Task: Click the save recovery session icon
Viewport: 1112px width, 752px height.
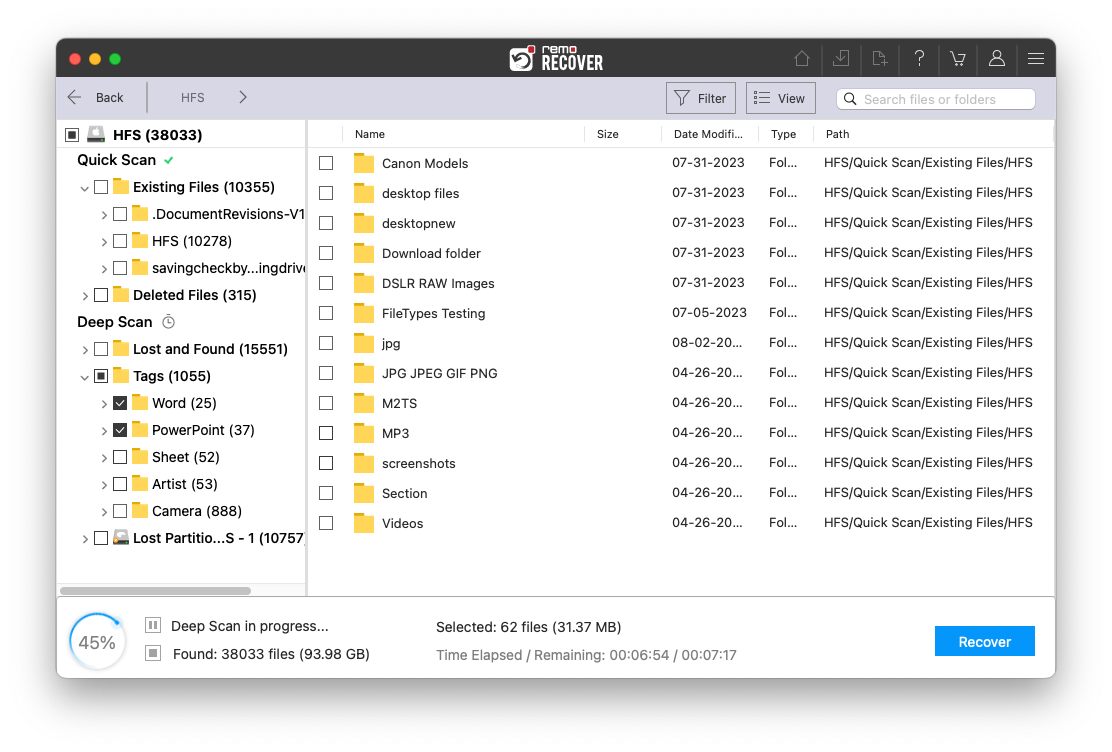Action: (x=840, y=59)
